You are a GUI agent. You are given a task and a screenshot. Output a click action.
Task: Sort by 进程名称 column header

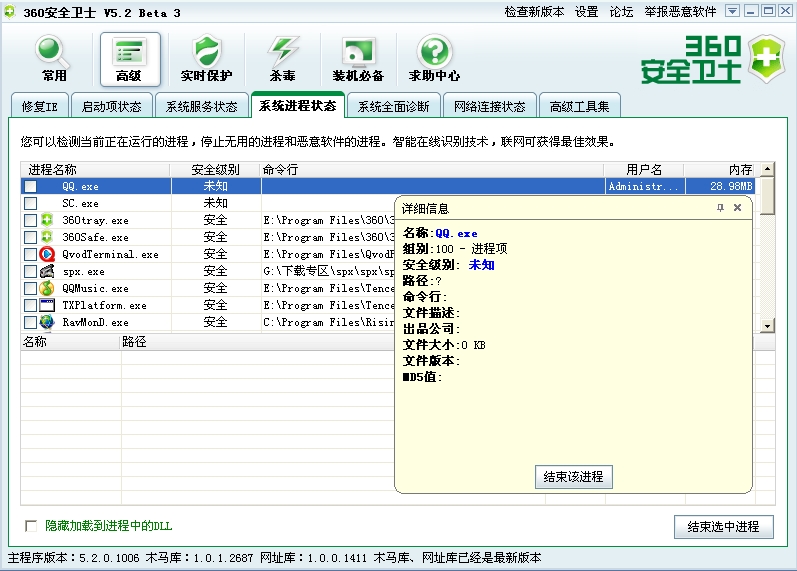(x=95, y=169)
